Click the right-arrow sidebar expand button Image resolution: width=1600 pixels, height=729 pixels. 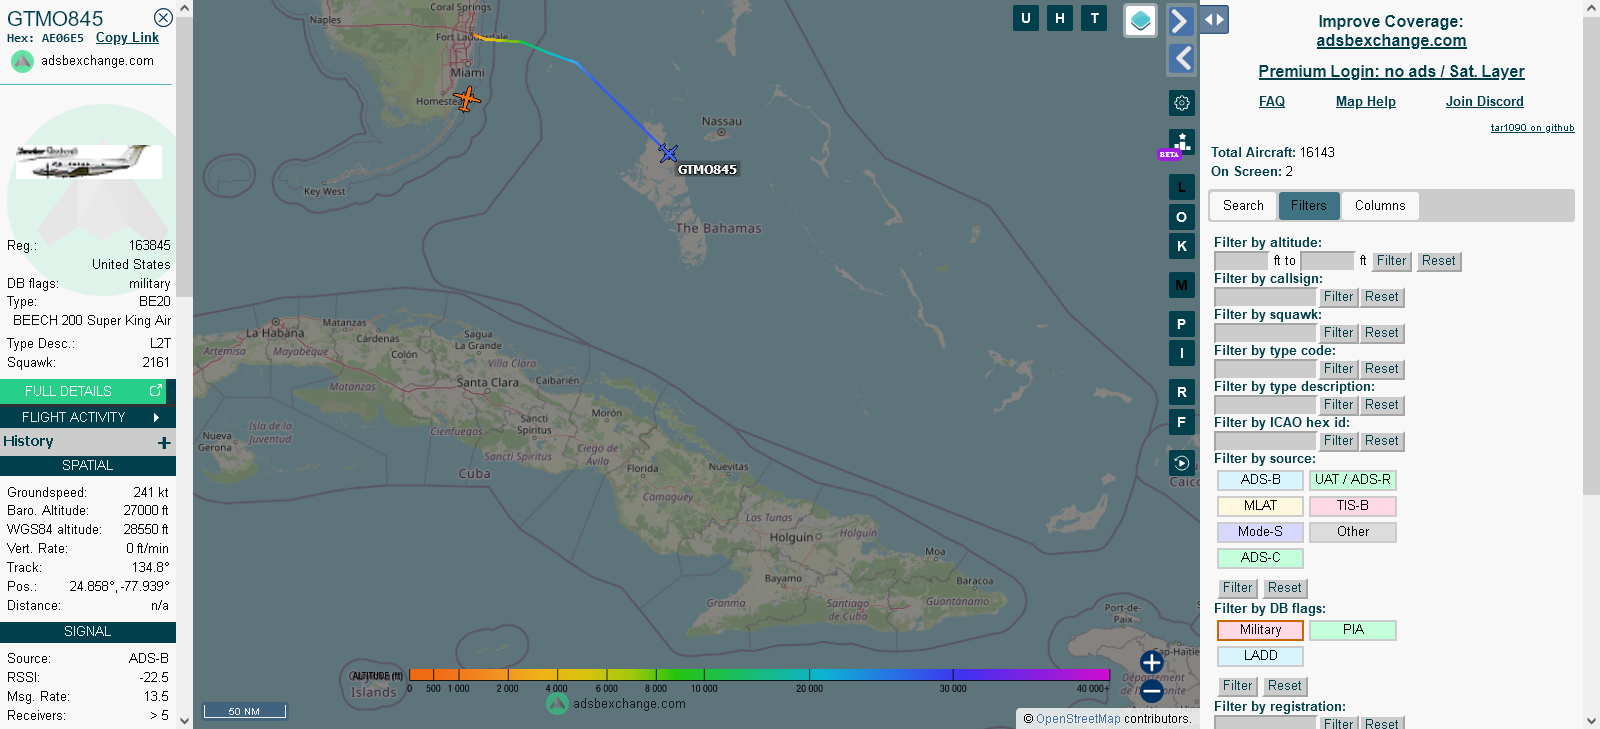1181,21
